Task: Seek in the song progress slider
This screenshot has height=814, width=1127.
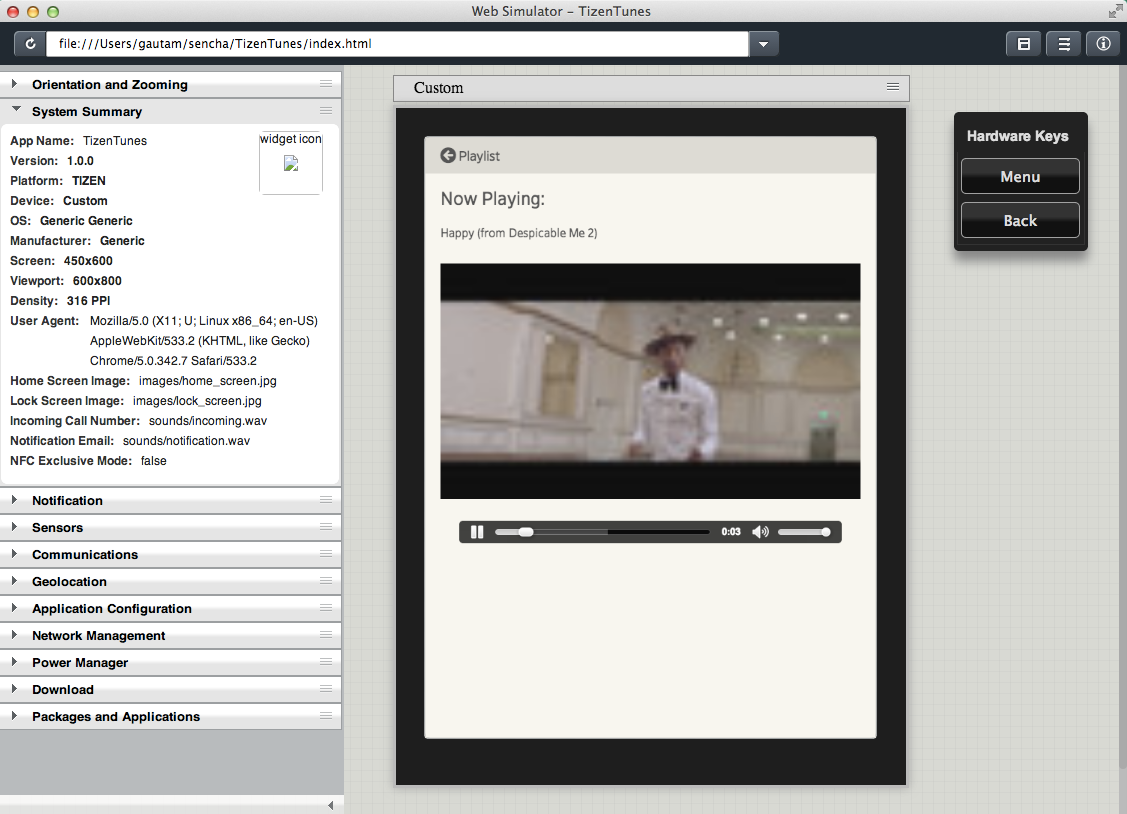Action: (x=602, y=532)
